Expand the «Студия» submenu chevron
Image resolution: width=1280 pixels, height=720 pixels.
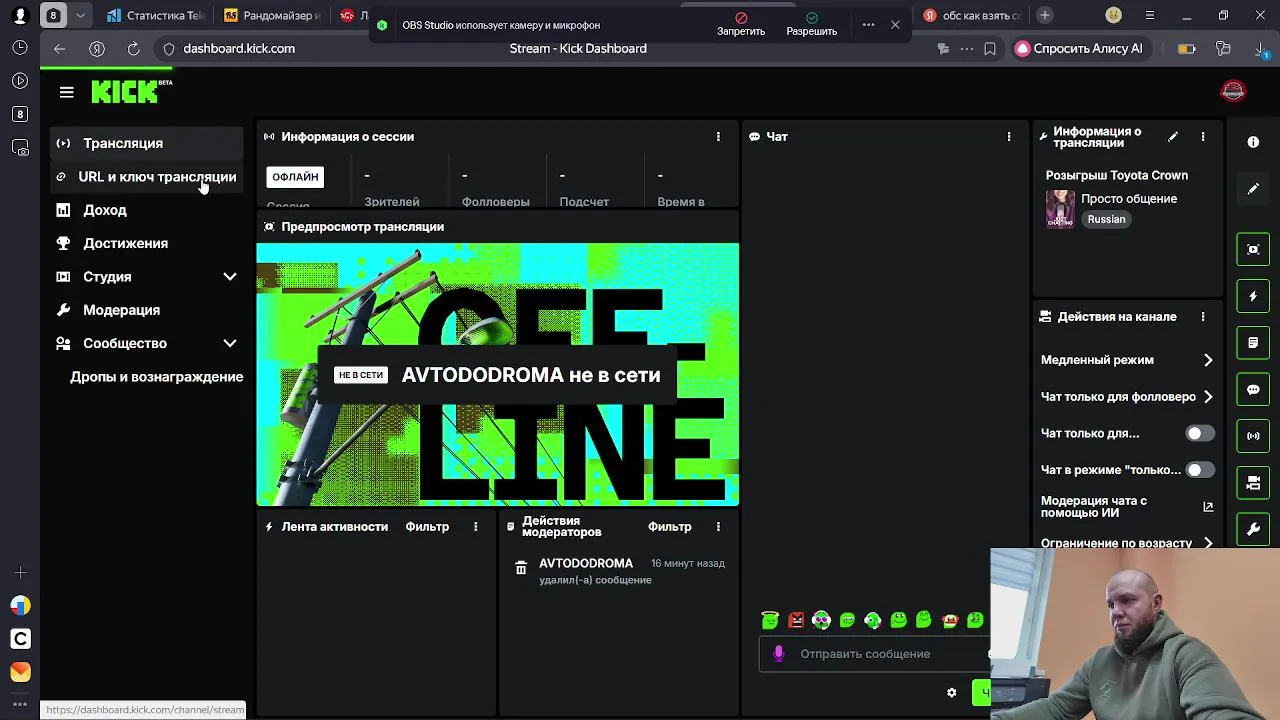pyautogui.click(x=230, y=277)
